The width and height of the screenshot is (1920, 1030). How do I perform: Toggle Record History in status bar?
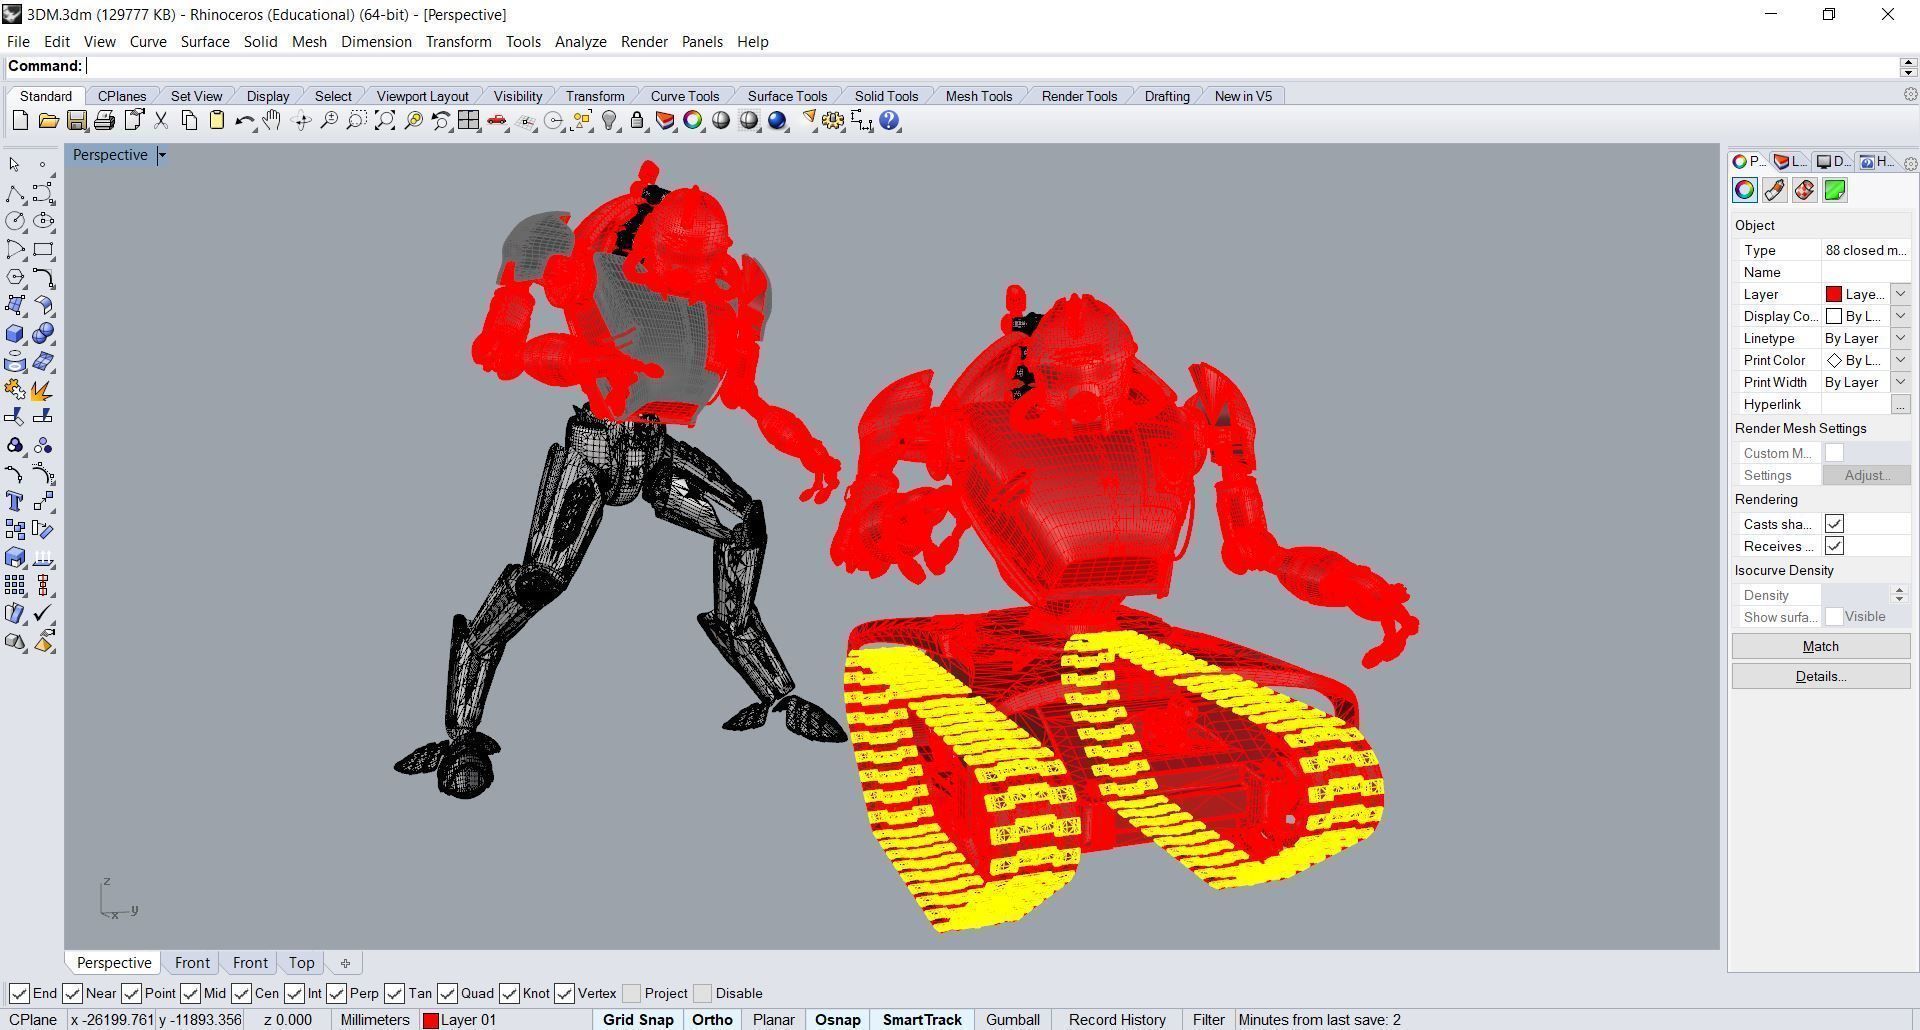[x=1117, y=1020]
